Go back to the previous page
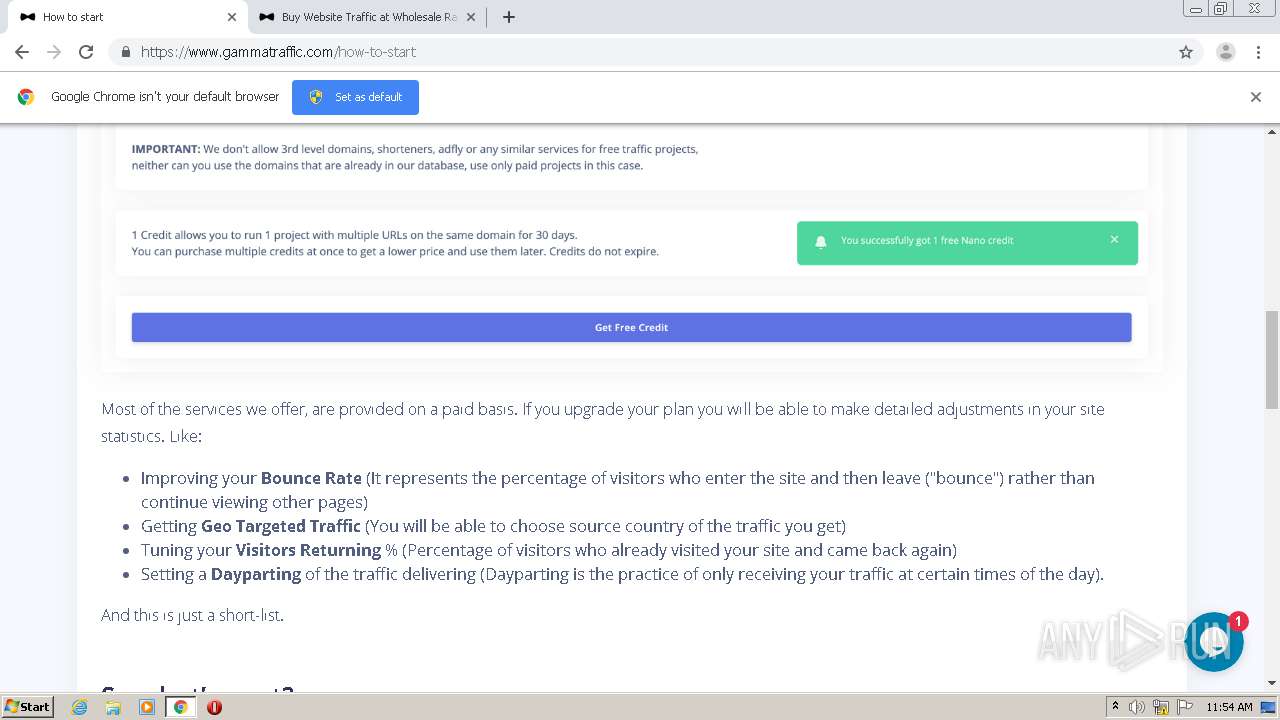Viewport: 1280px width, 720px height. pos(22,52)
